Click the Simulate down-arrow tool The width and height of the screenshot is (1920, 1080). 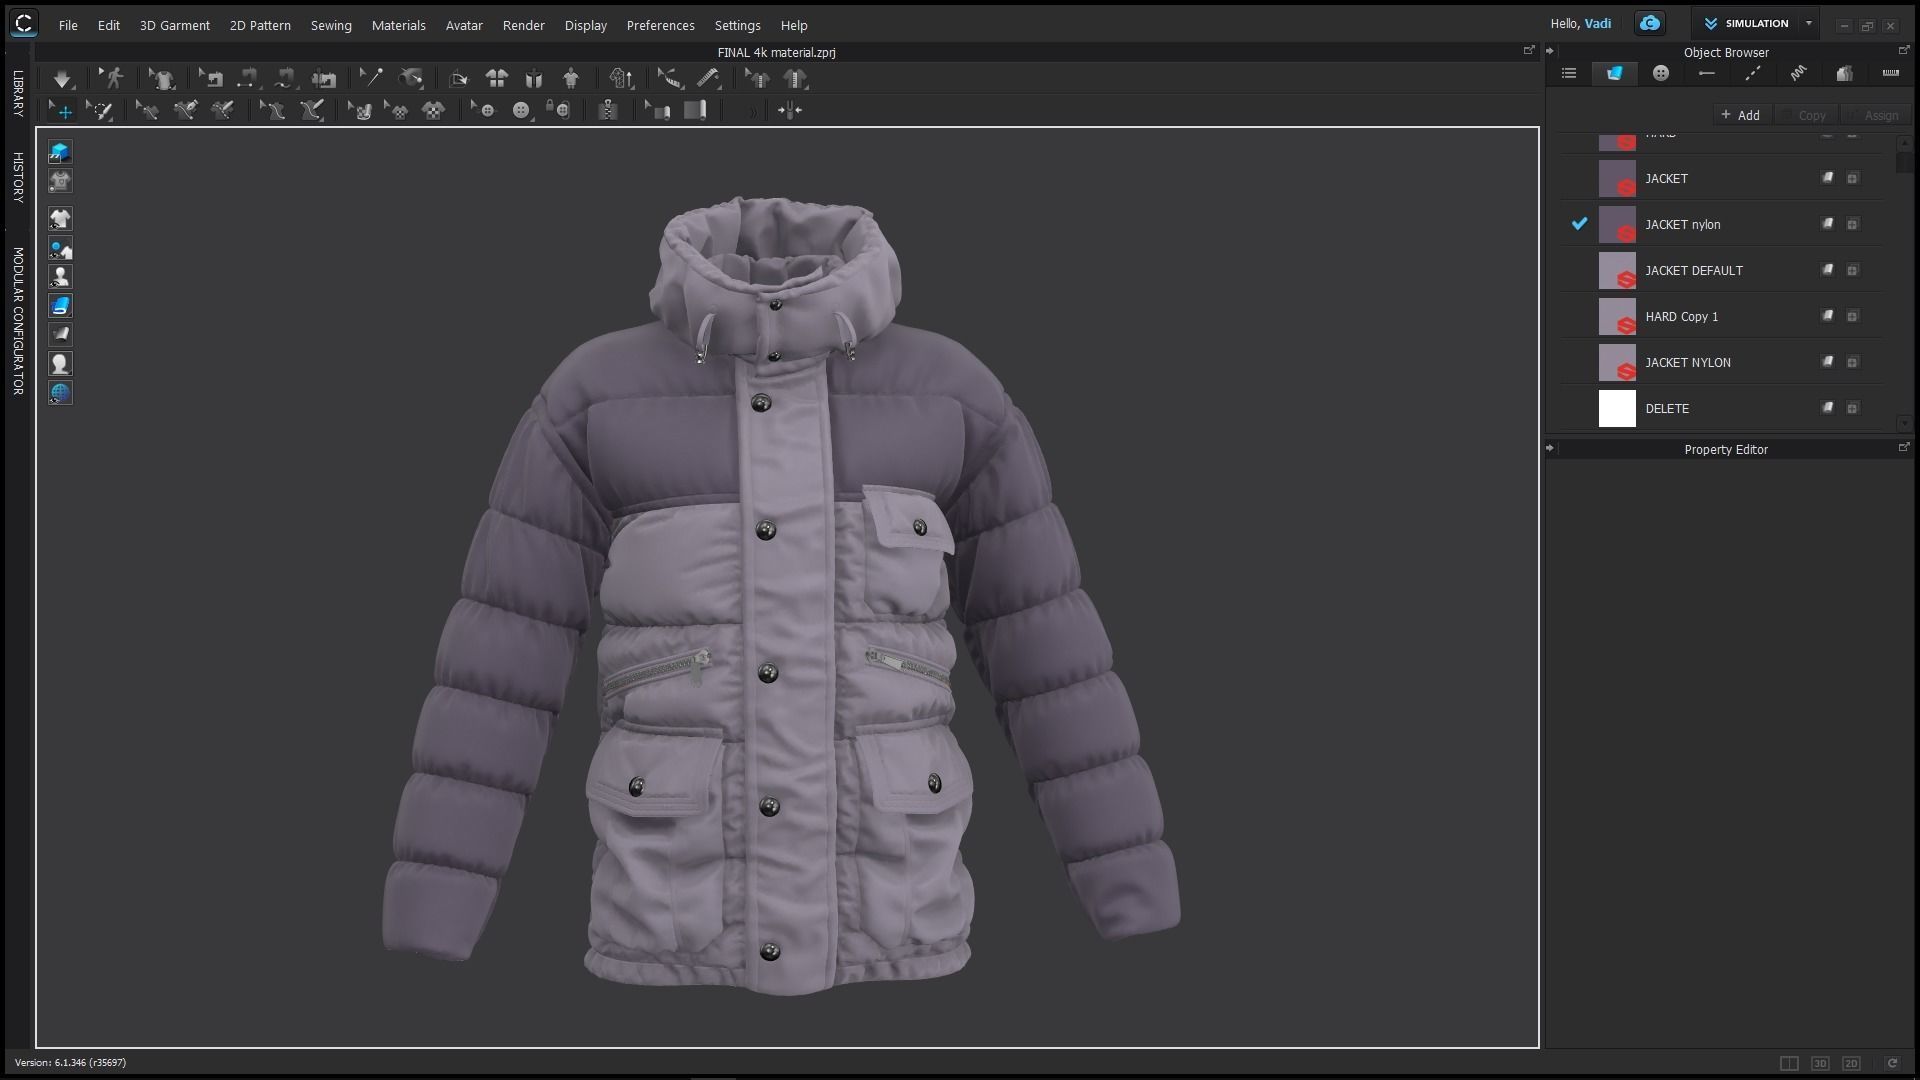coord(62,79)
